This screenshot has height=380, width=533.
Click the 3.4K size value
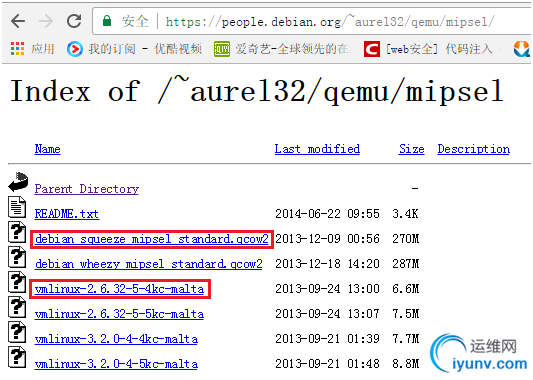[x=405, y=214]
